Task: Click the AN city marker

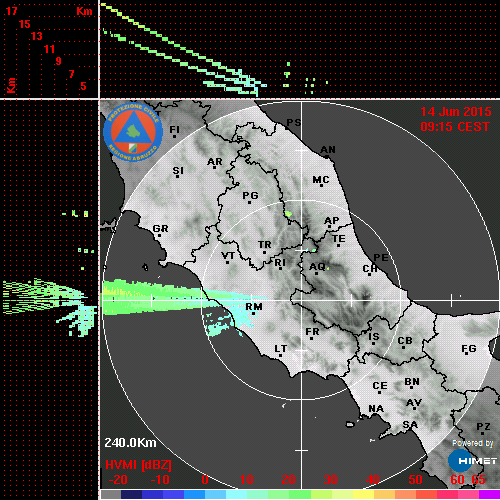Action: coord(328,150)
